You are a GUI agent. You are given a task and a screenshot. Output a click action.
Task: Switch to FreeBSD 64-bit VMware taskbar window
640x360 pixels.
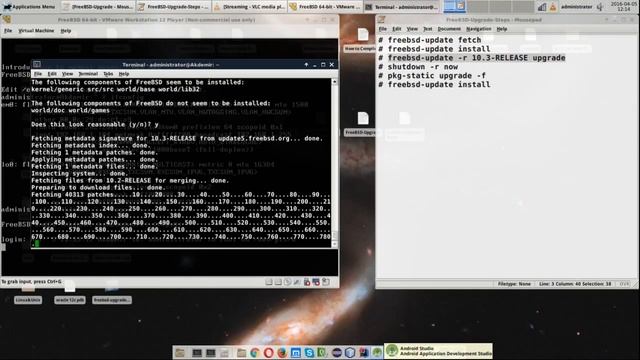point(324,7)
